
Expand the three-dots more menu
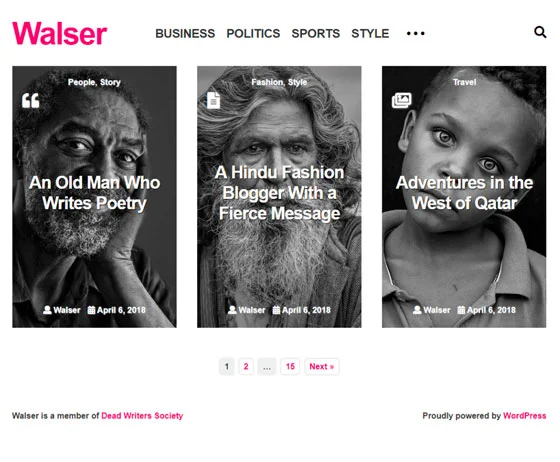(416, 34)
